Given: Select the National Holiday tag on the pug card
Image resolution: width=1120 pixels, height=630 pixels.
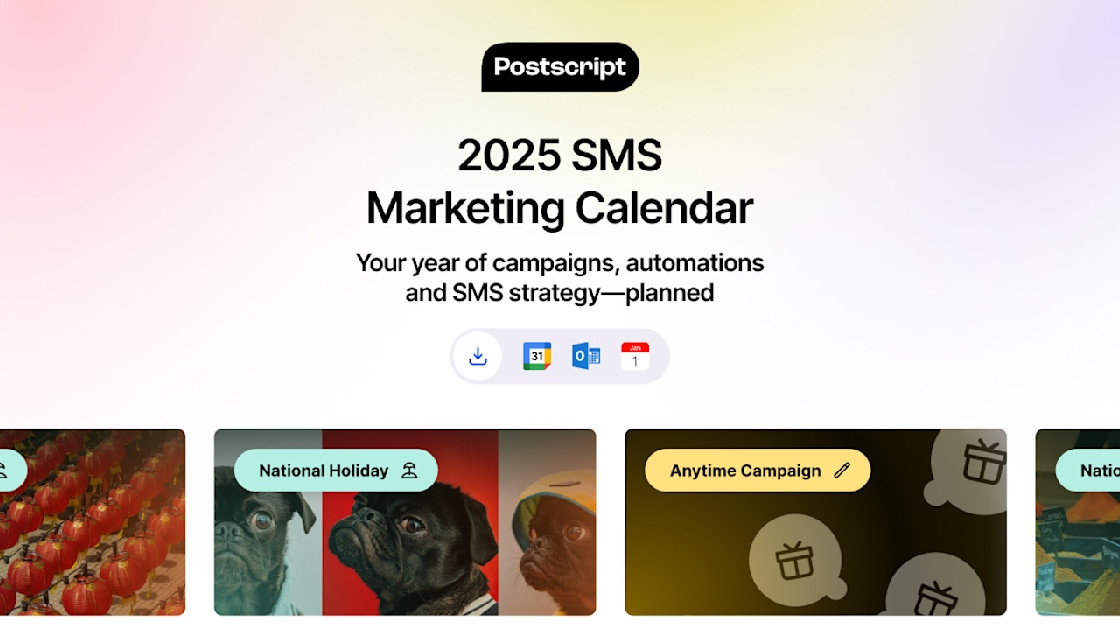Looking at the screenshot, I should coord(336,470).
